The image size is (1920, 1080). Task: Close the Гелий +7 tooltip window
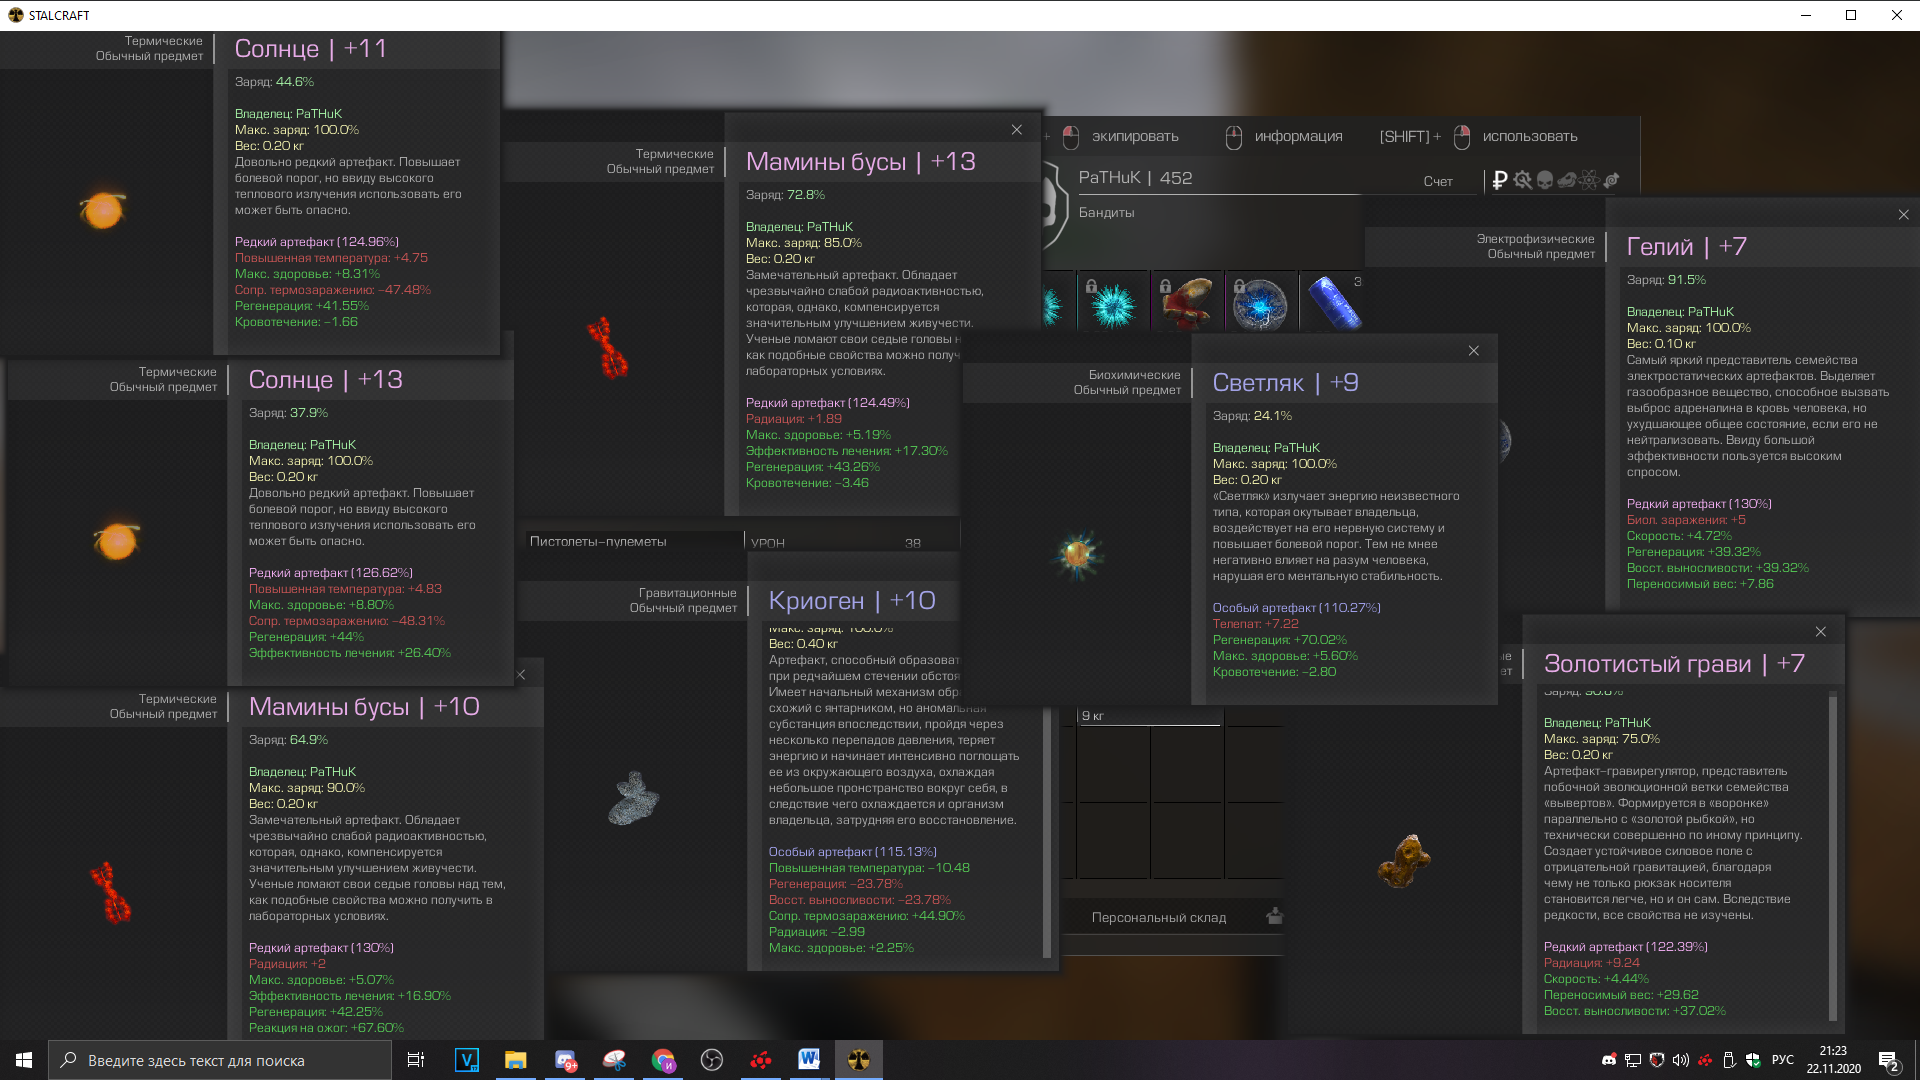pos(1903,215)
